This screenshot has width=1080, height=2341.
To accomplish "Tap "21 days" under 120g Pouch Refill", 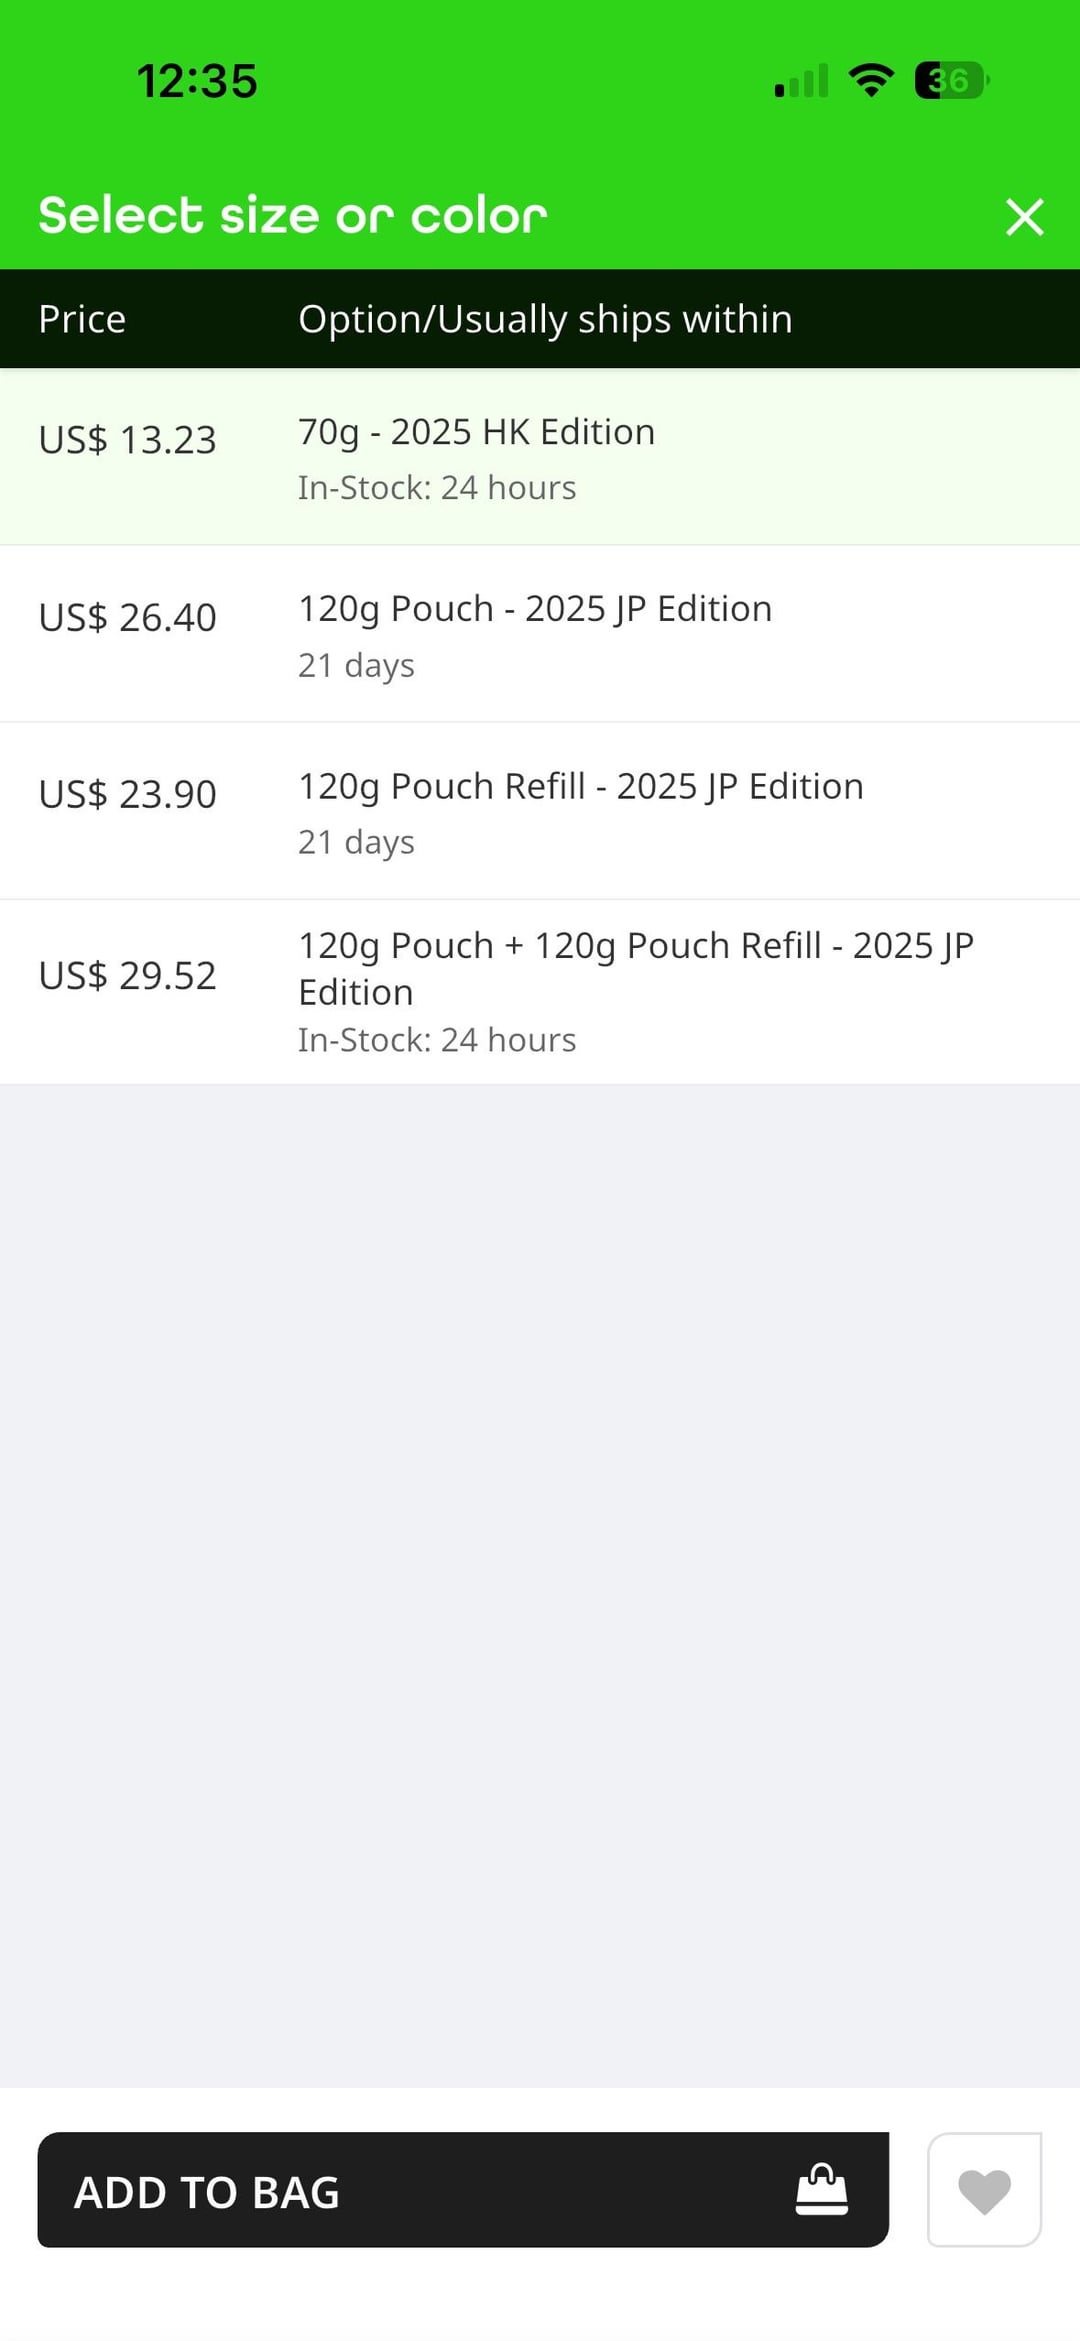I will pos(356,842).
